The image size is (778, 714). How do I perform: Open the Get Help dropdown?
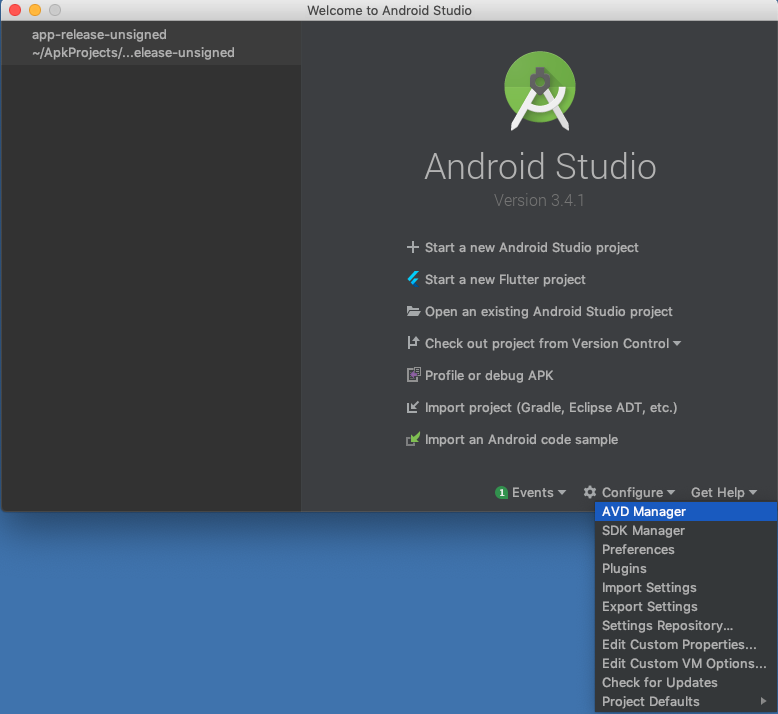pos(724,492)
